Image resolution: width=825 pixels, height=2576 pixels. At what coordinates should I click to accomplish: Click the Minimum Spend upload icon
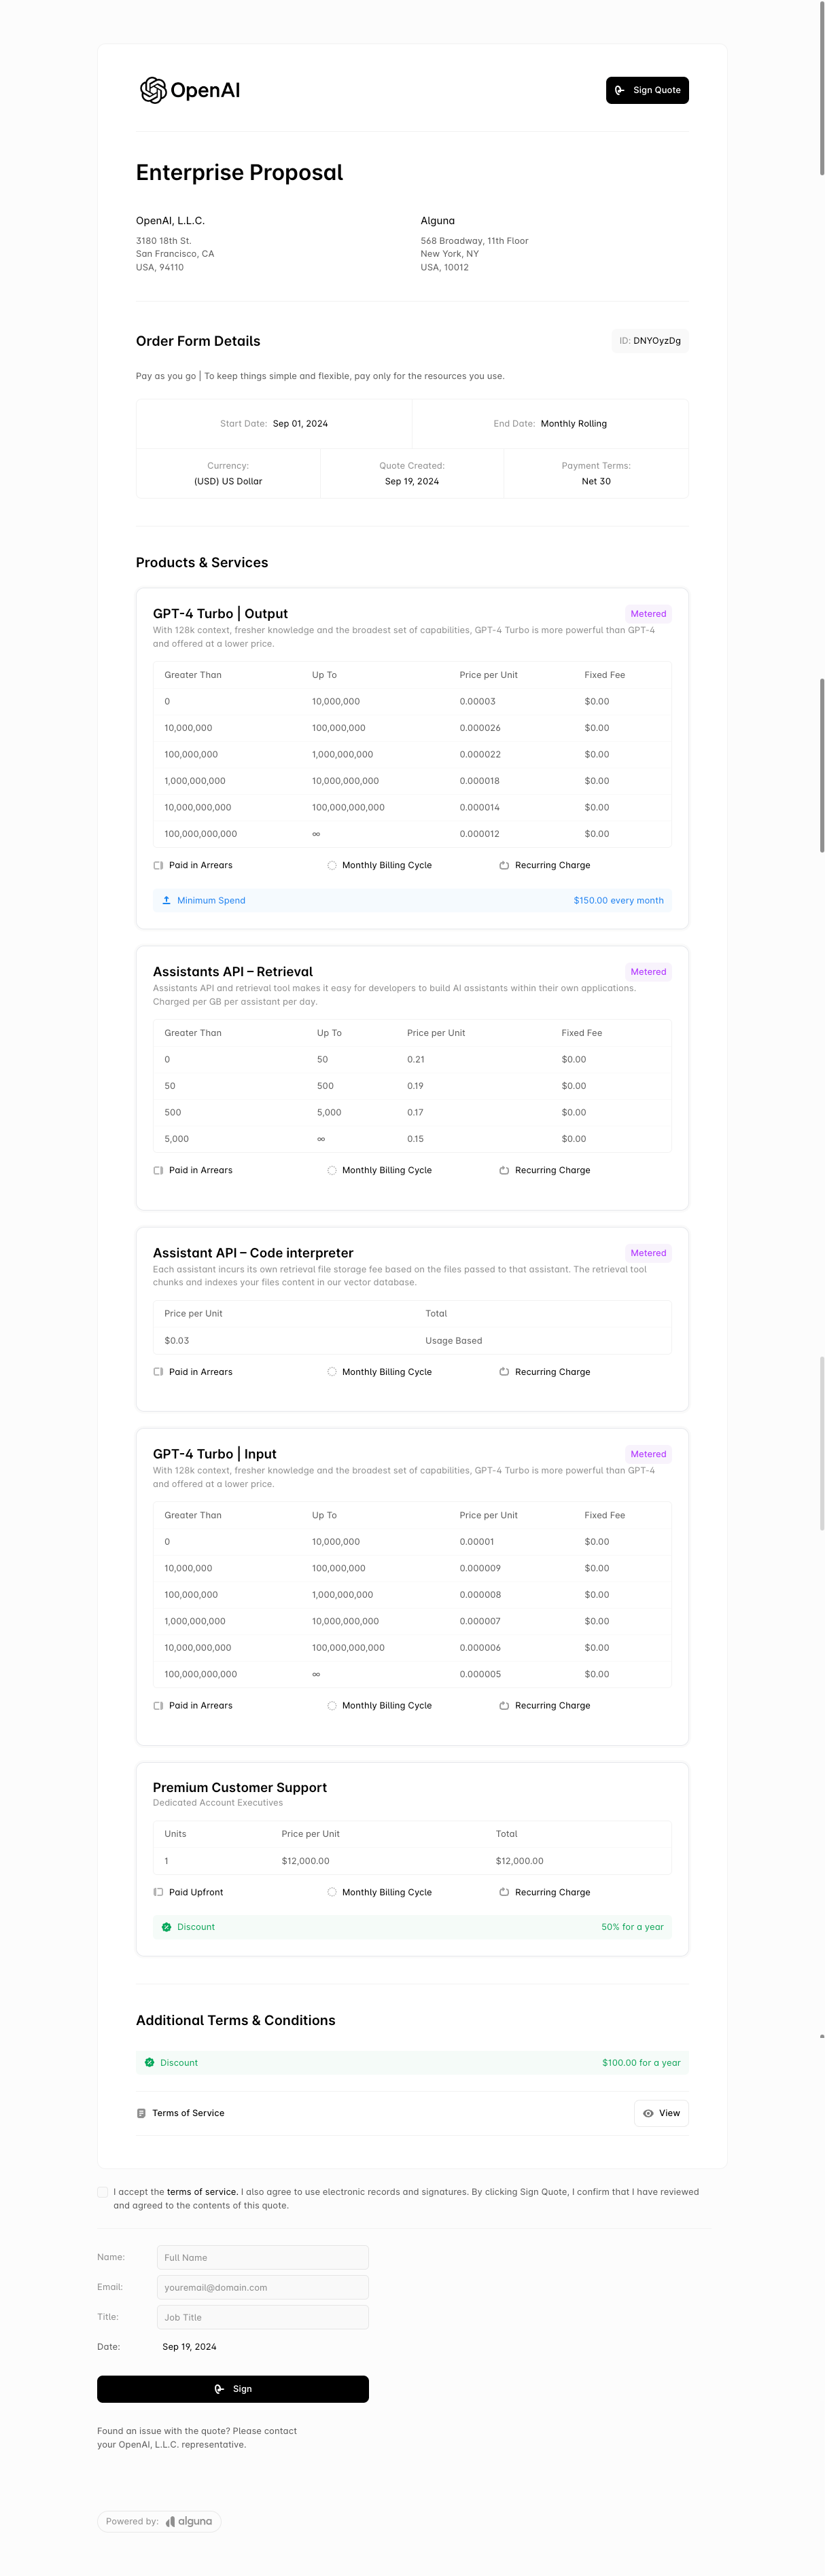pyautogui.click(x=166, y=900)
